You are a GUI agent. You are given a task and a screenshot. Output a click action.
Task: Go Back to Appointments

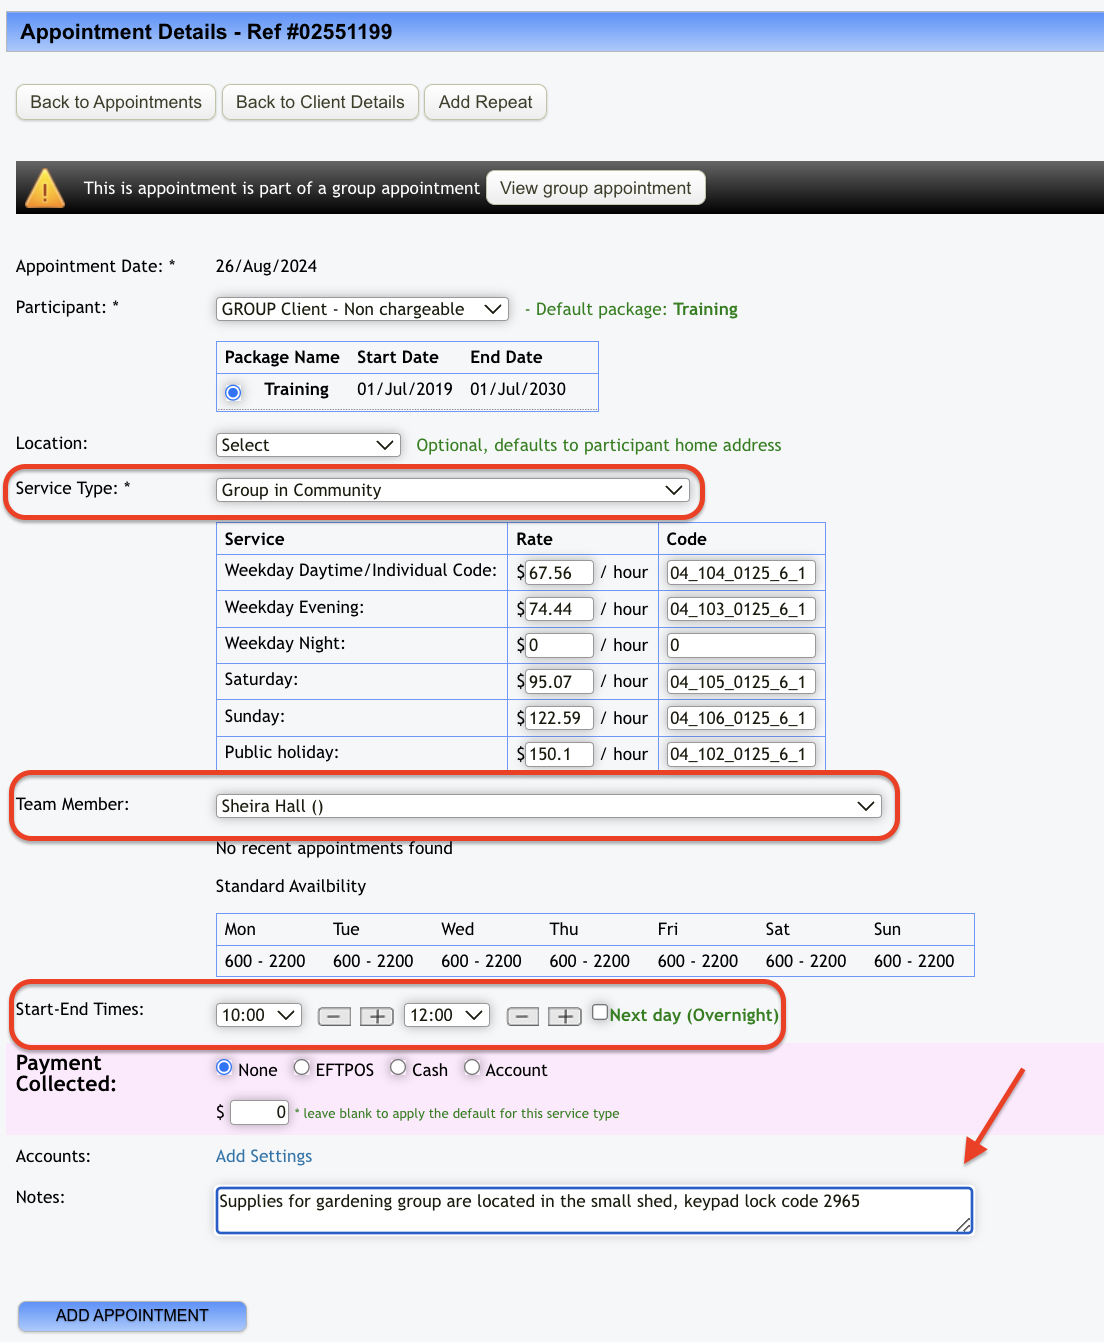point(116,102)
